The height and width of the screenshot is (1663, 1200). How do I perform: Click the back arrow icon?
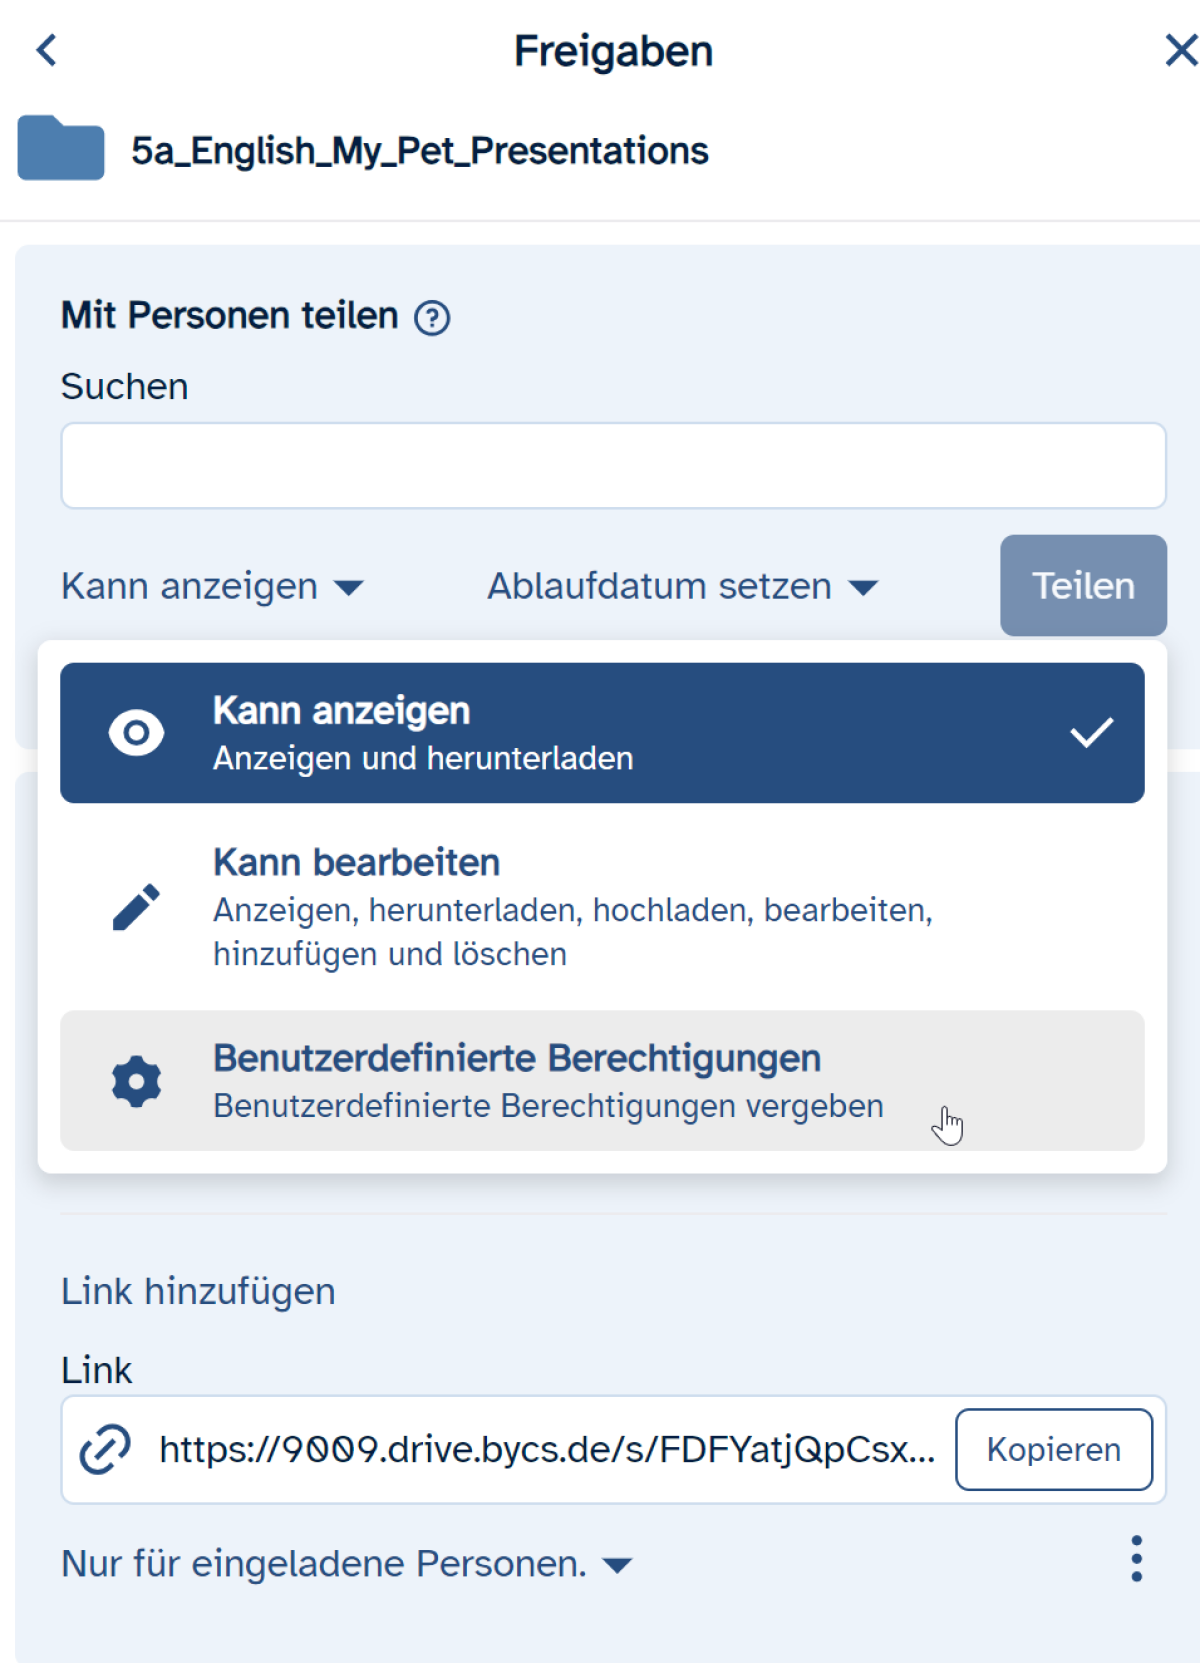47,50
